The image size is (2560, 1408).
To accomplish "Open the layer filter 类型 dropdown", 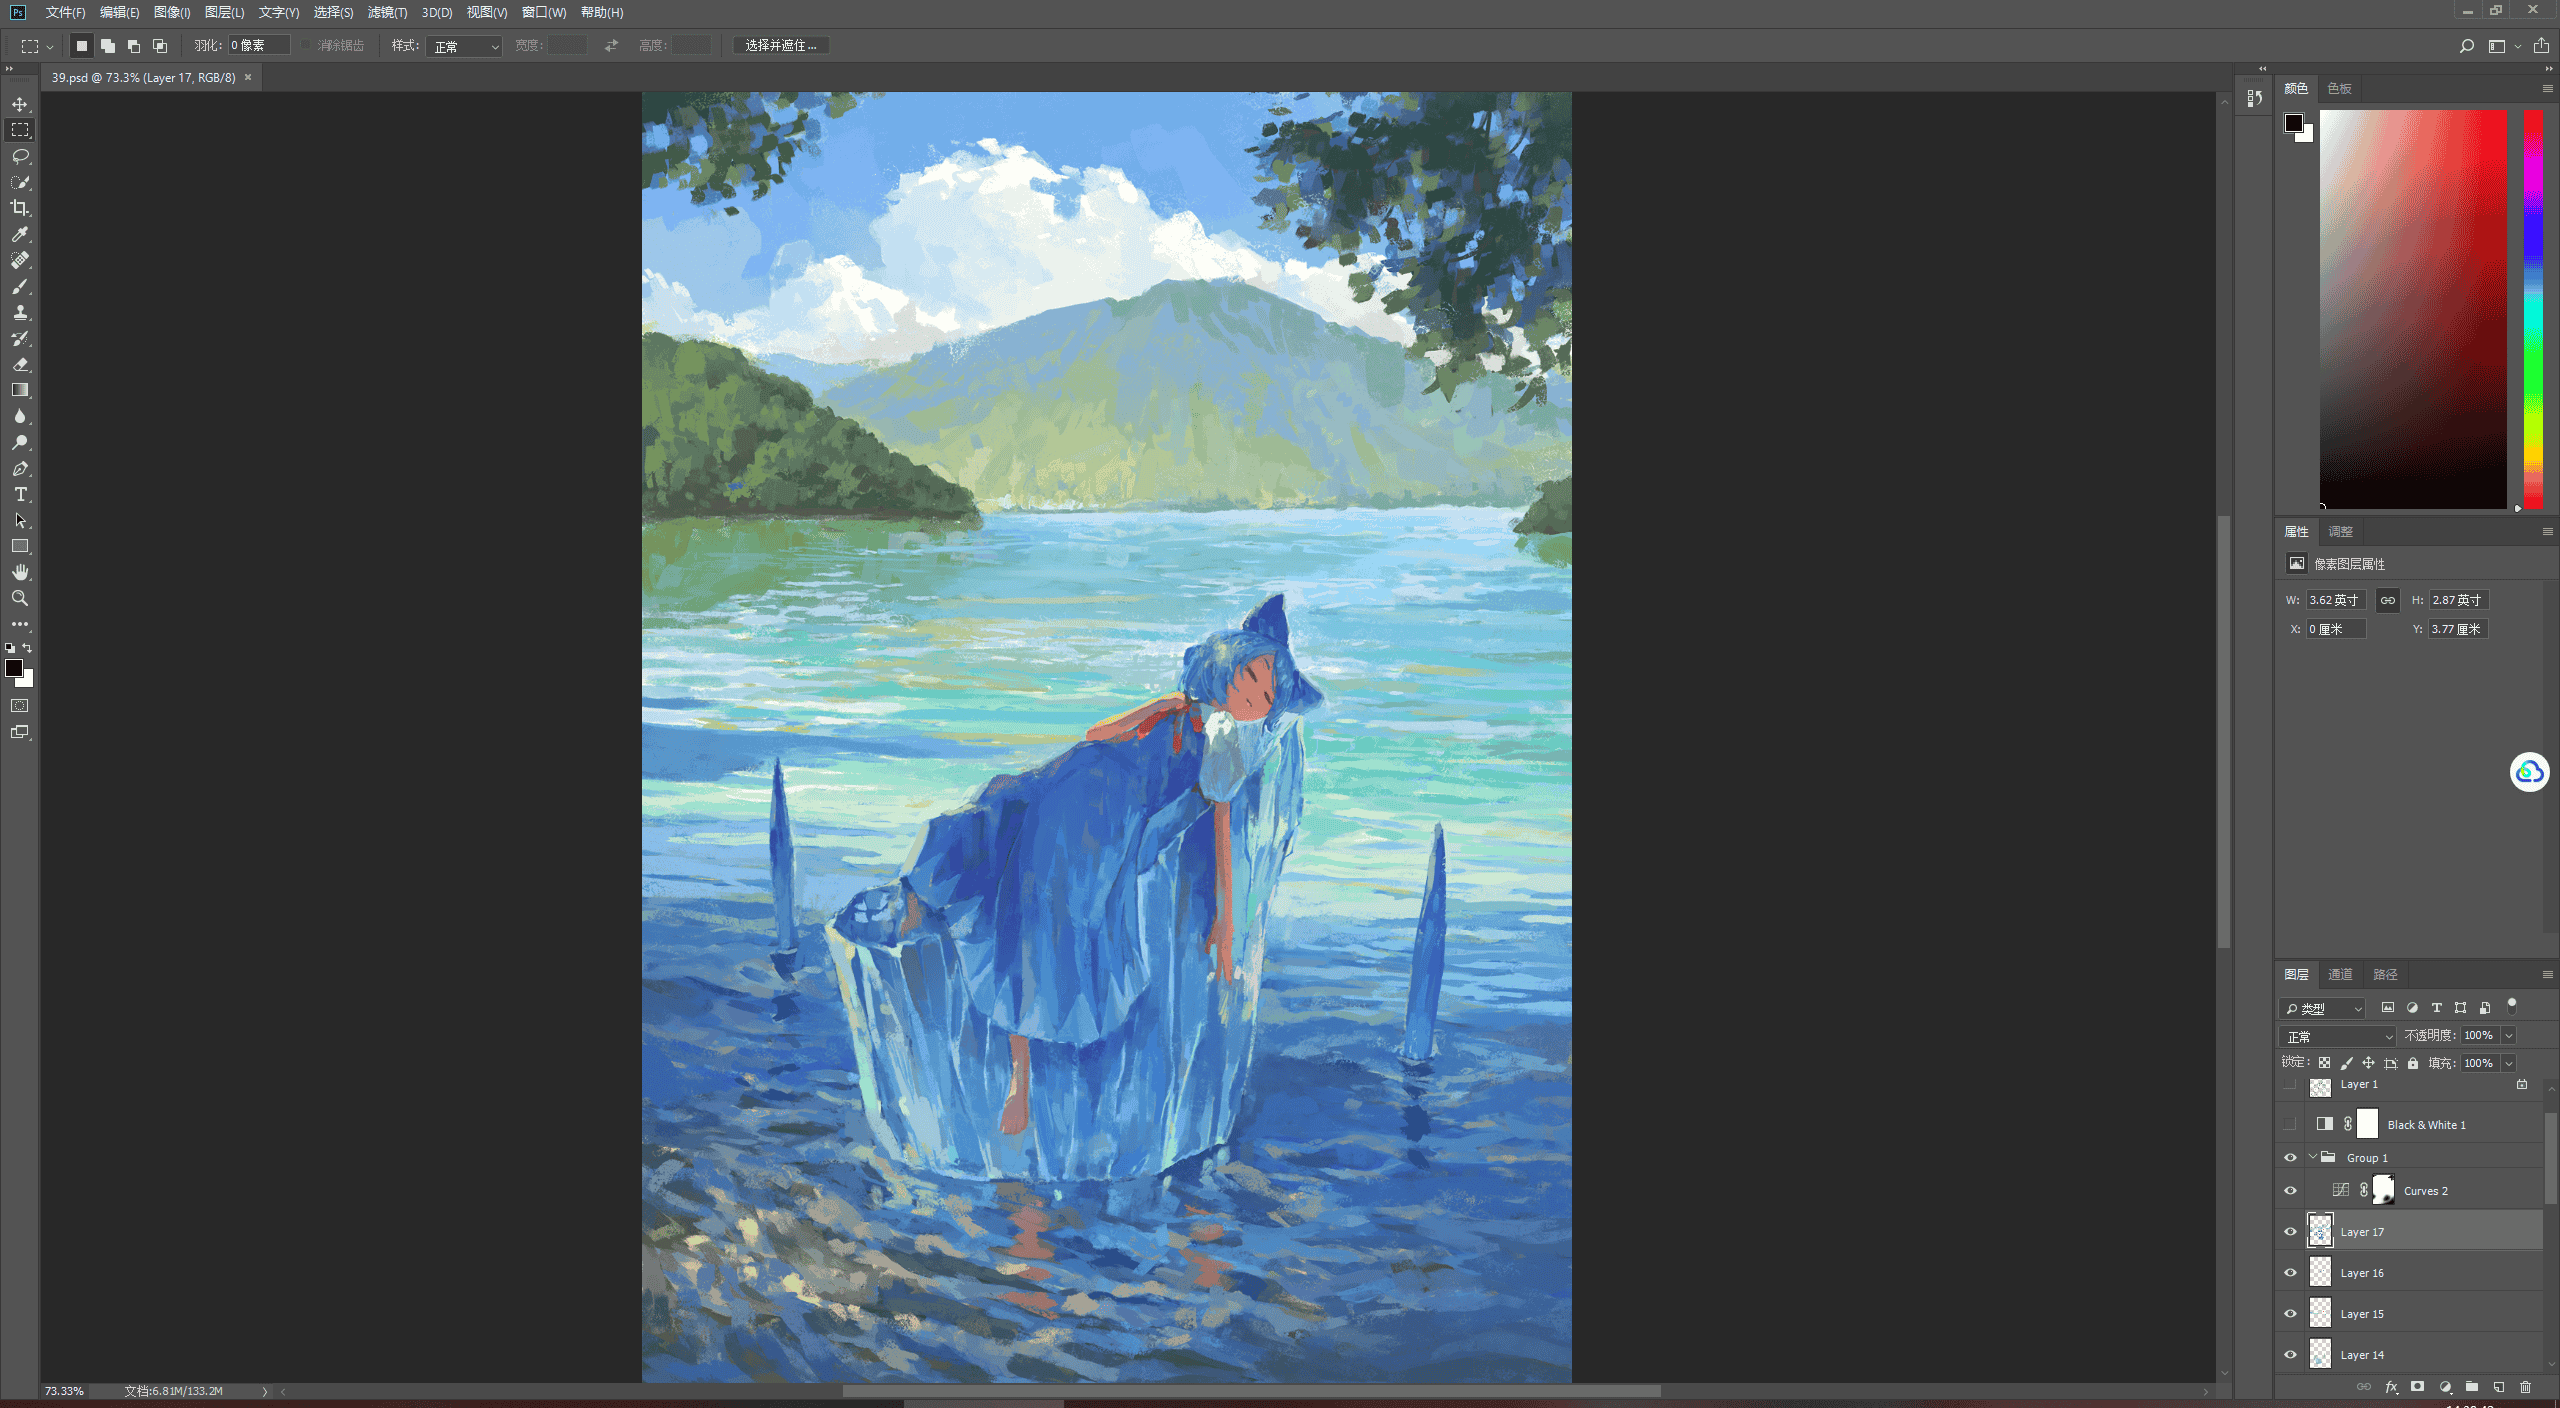I will click(x=2323, y=1008).
